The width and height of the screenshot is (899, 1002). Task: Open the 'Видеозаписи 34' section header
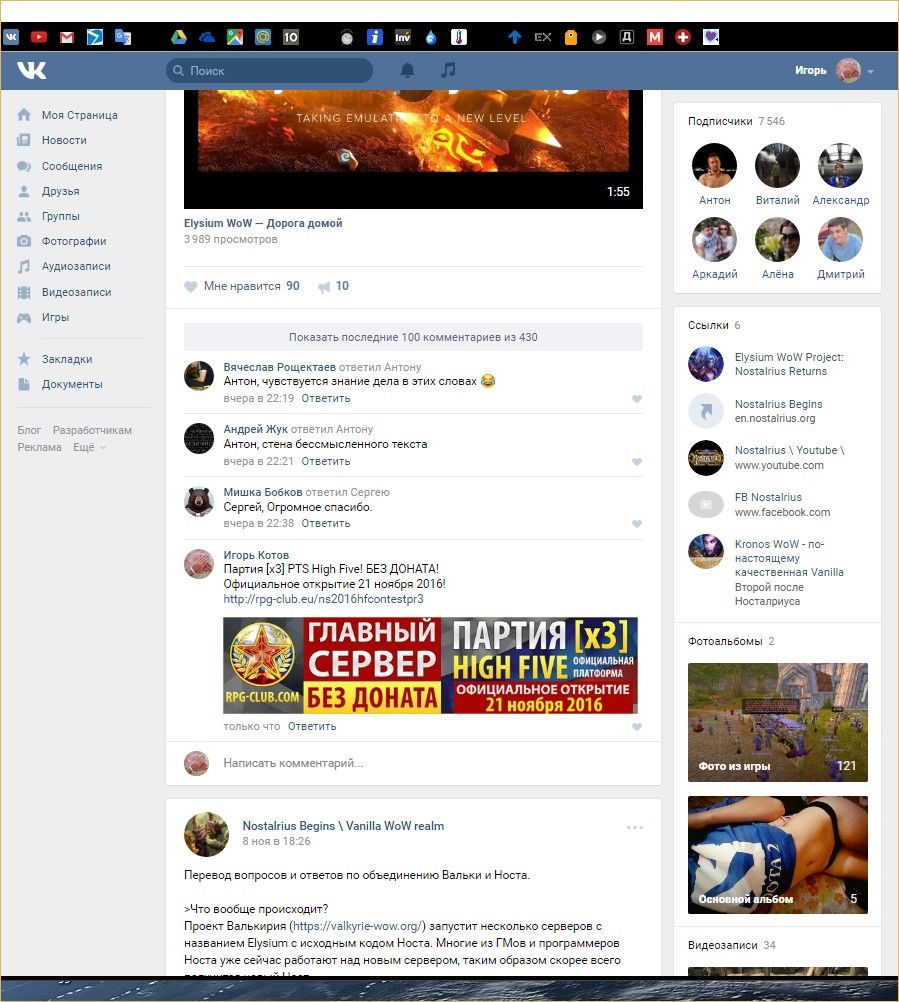[x=732, y=945]
